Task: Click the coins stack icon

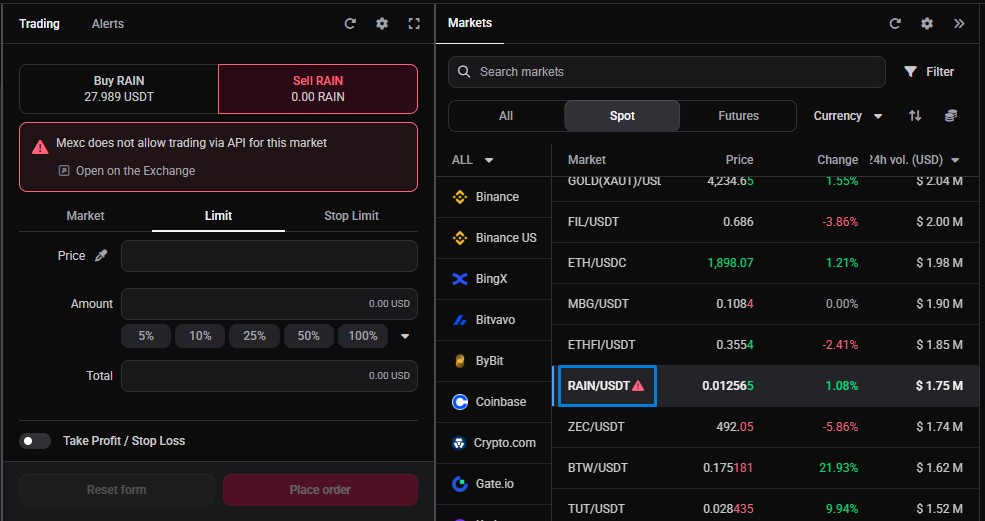Action: coord(950,116)
